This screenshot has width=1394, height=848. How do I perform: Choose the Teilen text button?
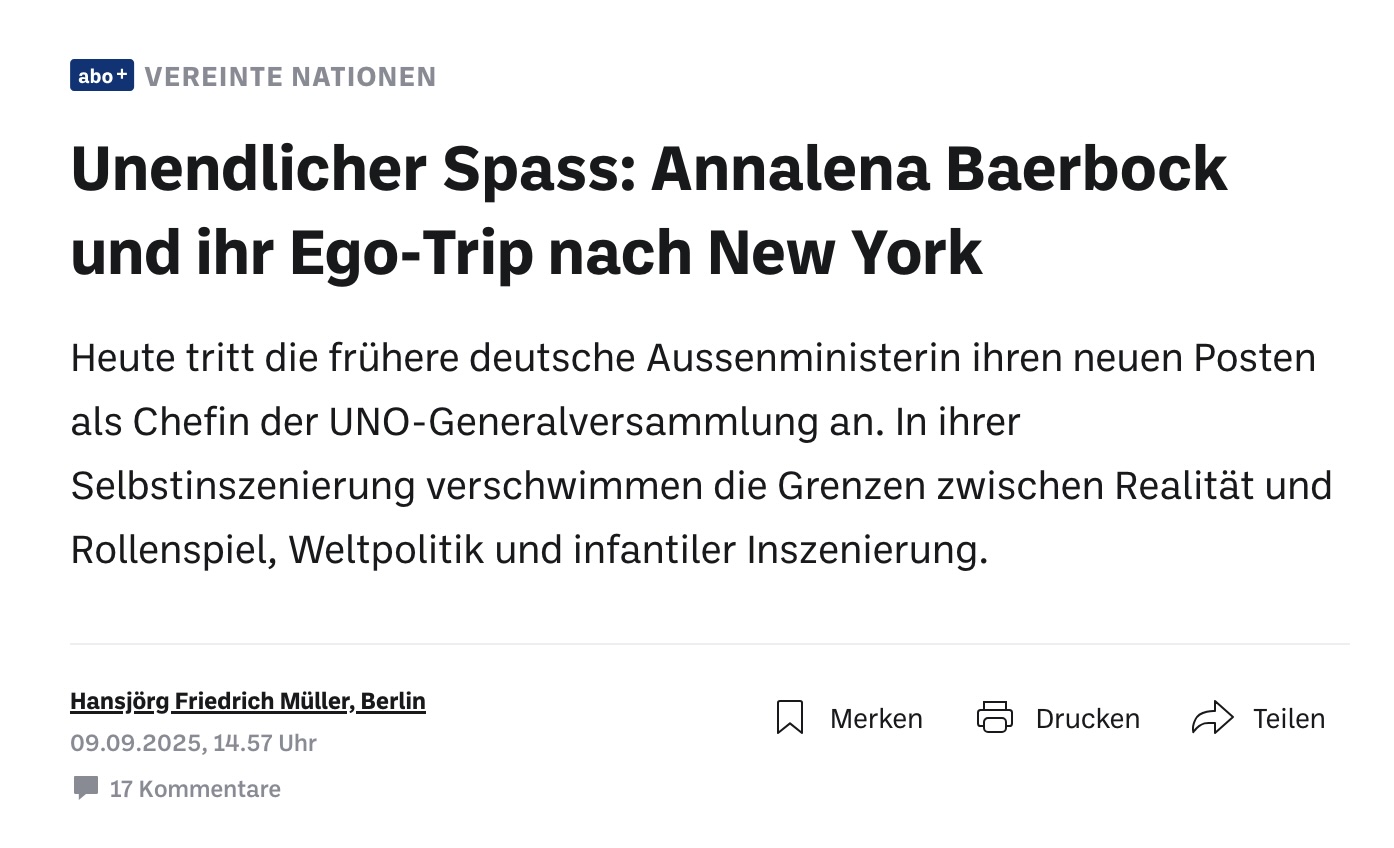pos(1289,719)
